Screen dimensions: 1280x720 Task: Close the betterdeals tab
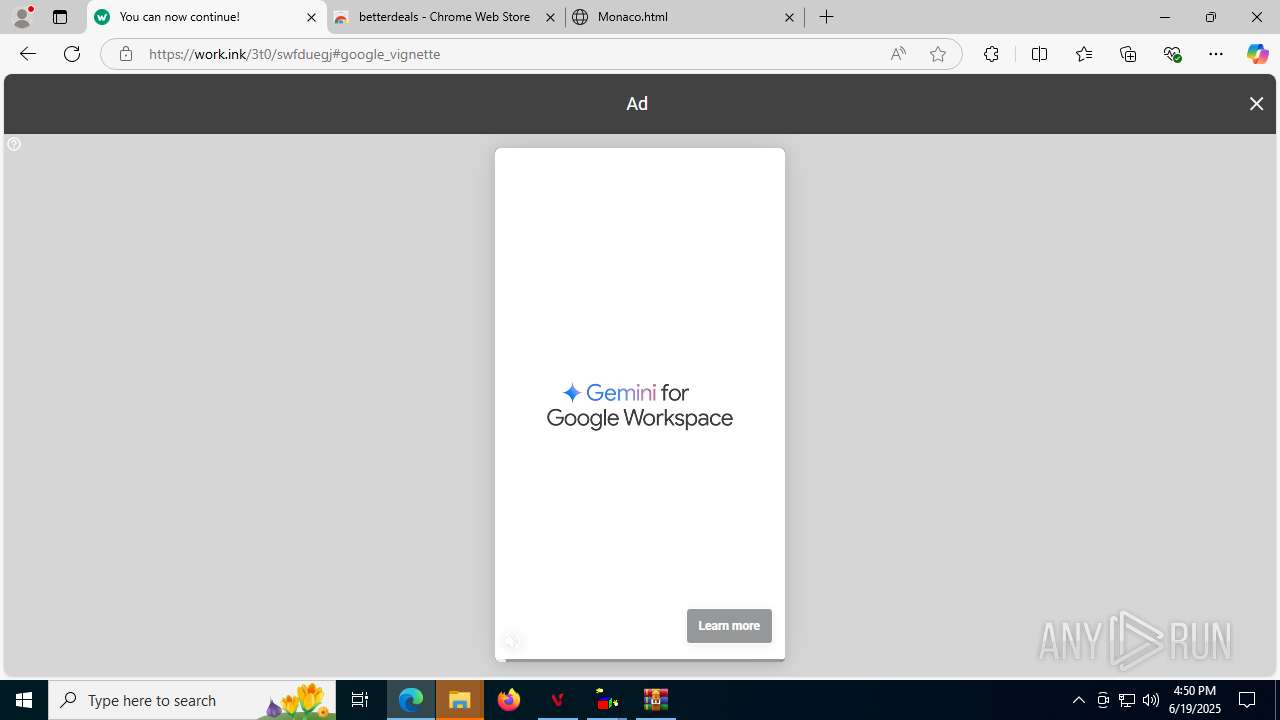(550, 17)
